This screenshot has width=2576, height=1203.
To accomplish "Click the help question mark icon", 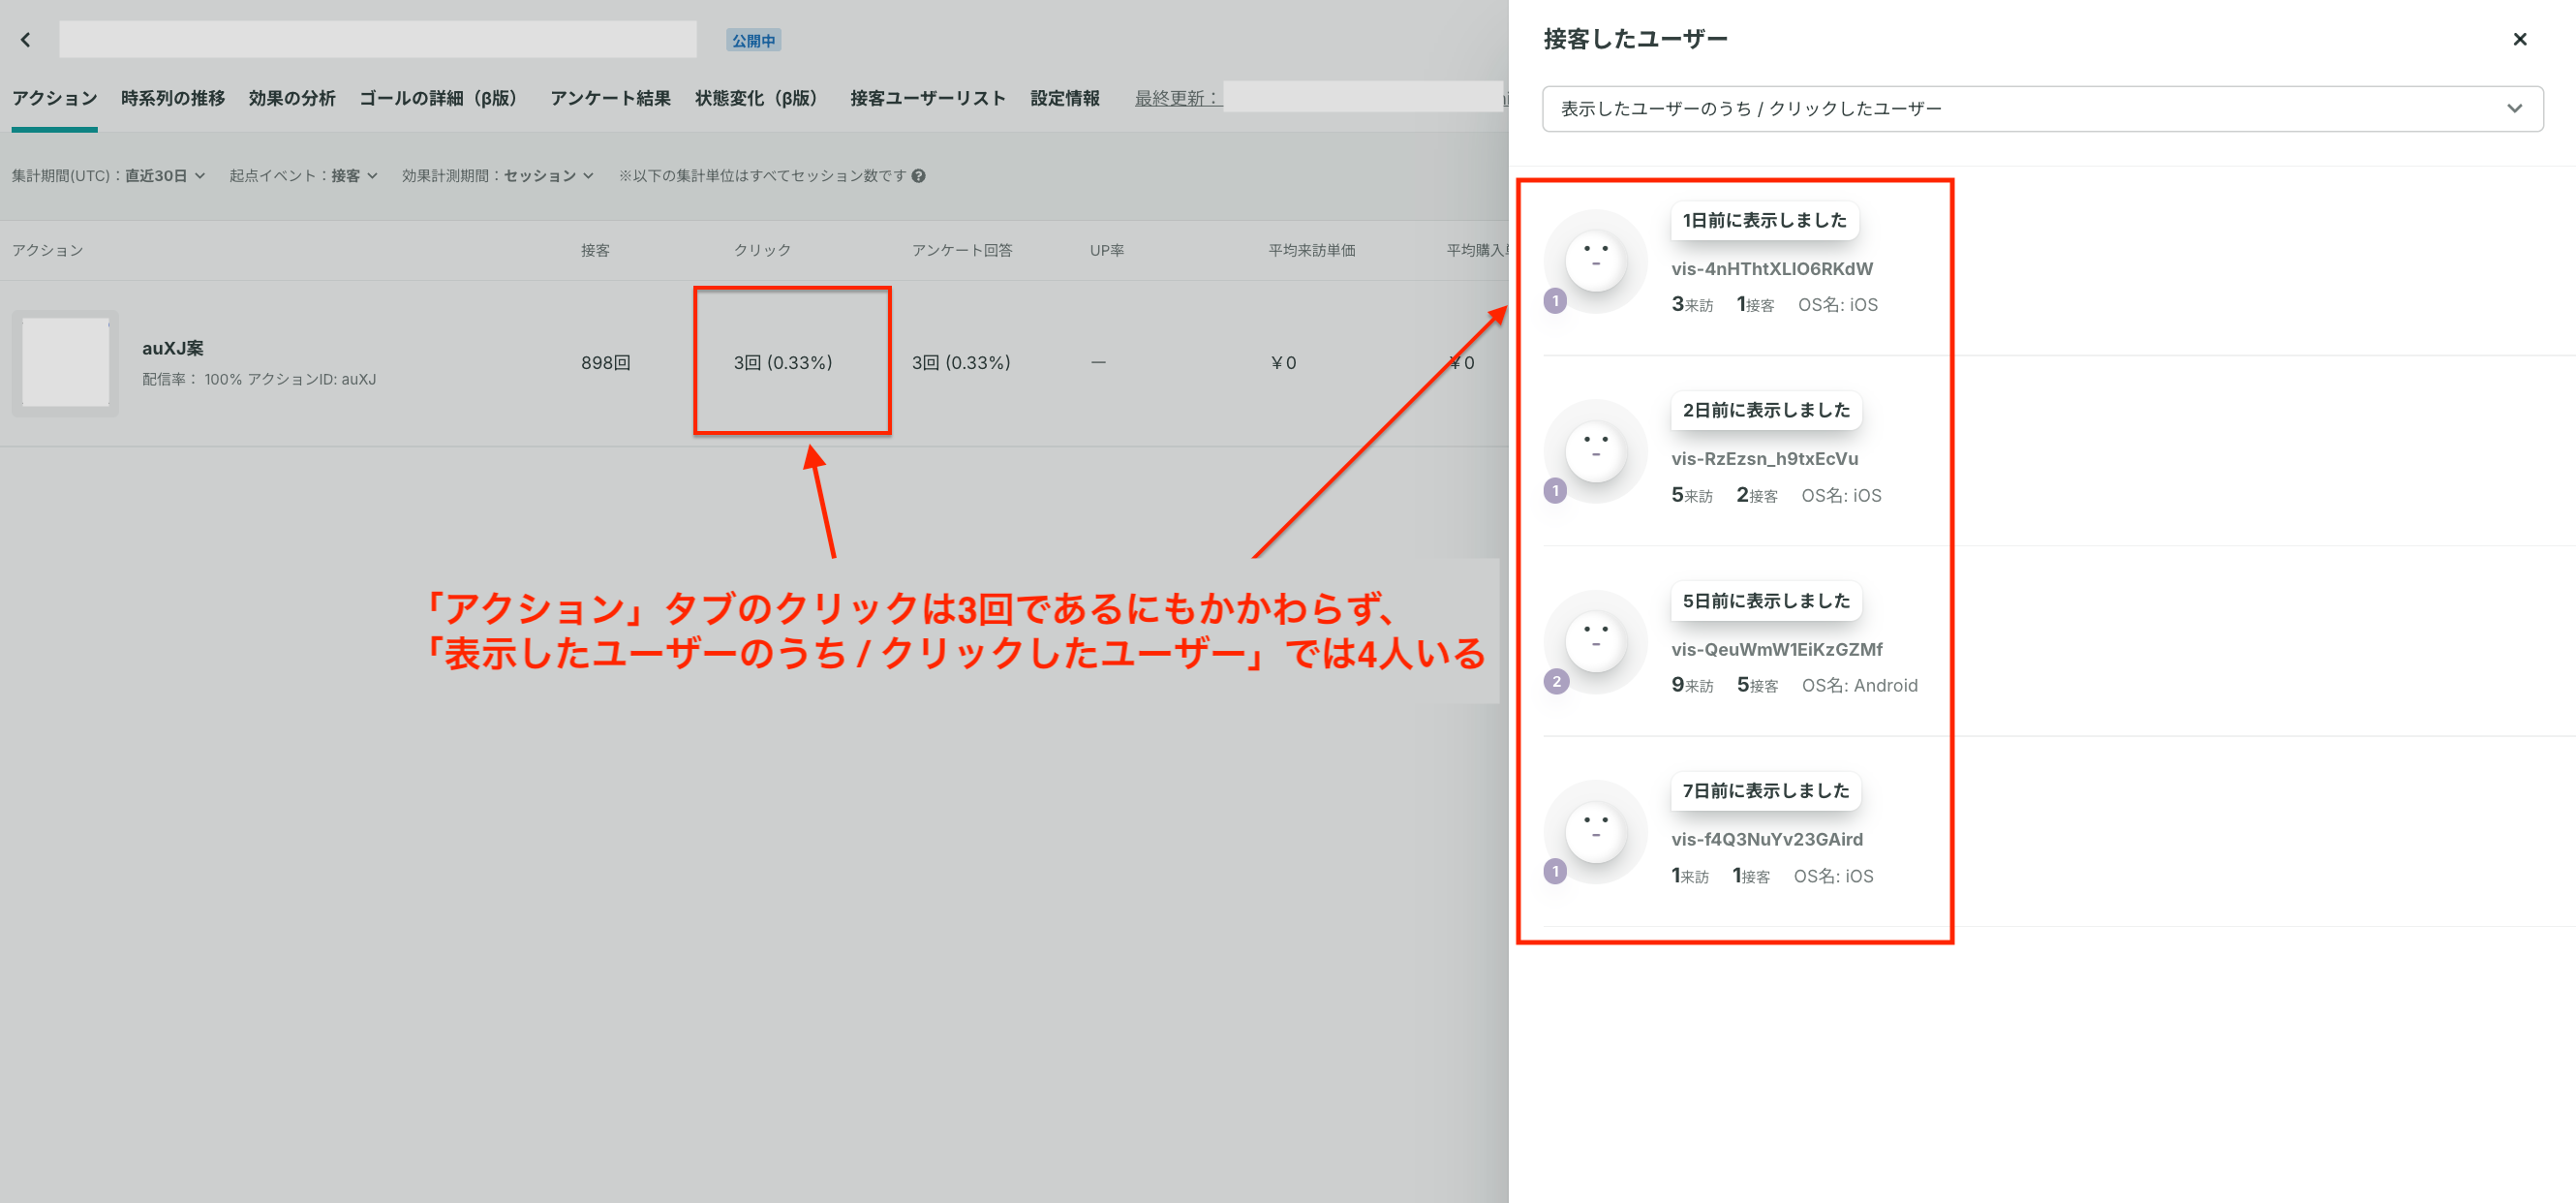I will click(918, 176).
